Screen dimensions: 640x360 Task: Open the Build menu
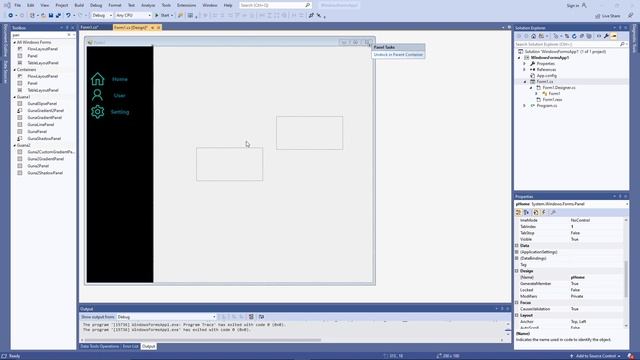point(79,5)
